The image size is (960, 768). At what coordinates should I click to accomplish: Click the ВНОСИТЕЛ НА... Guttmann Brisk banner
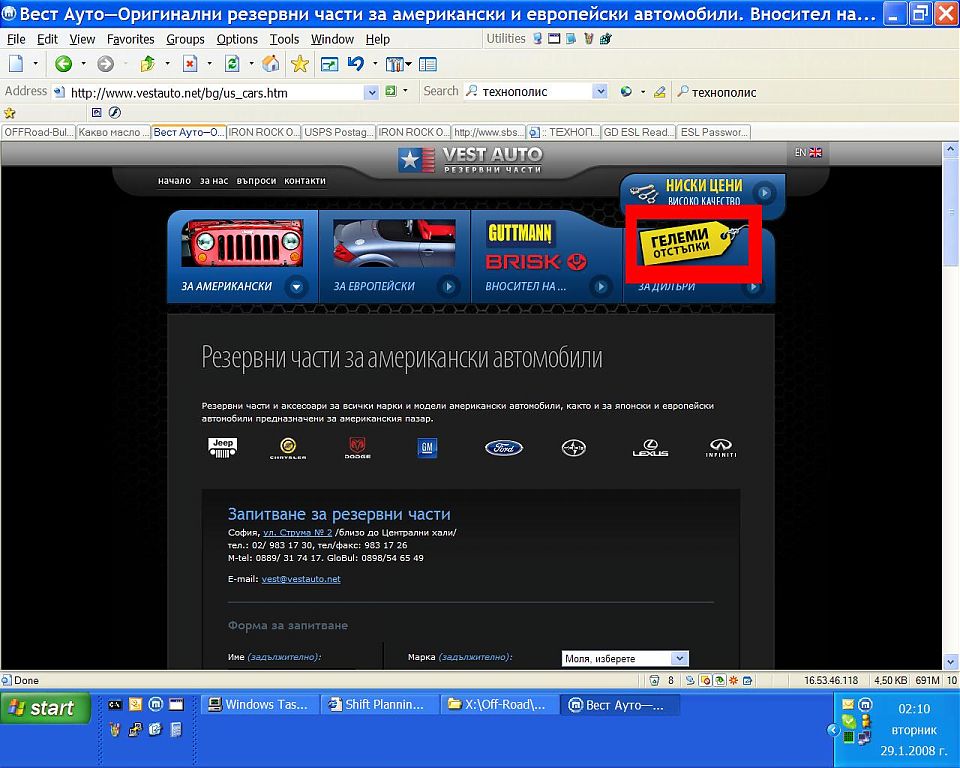pos(547,257)
